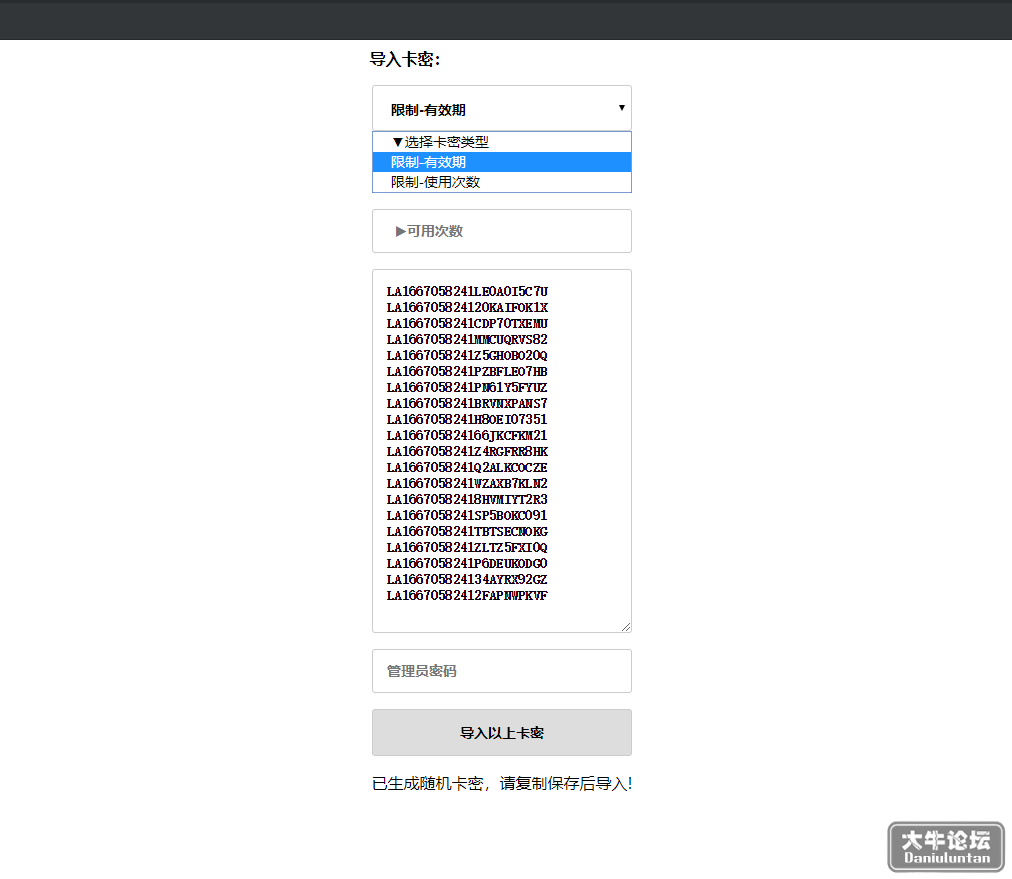
Task: Focus the ▶可用次数 input field
Action: [x=501, y=231]
